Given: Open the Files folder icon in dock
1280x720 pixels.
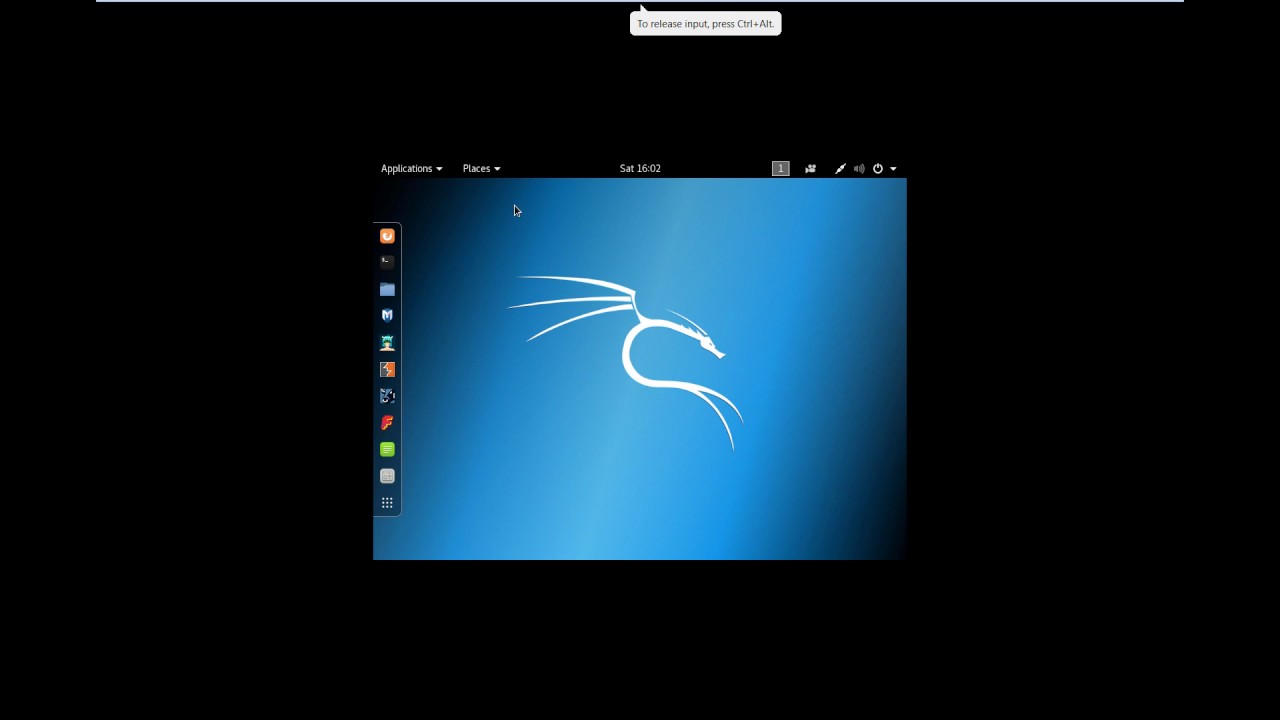Looking at the screenshot, I should pyautogui.click(x=387, y=289).
